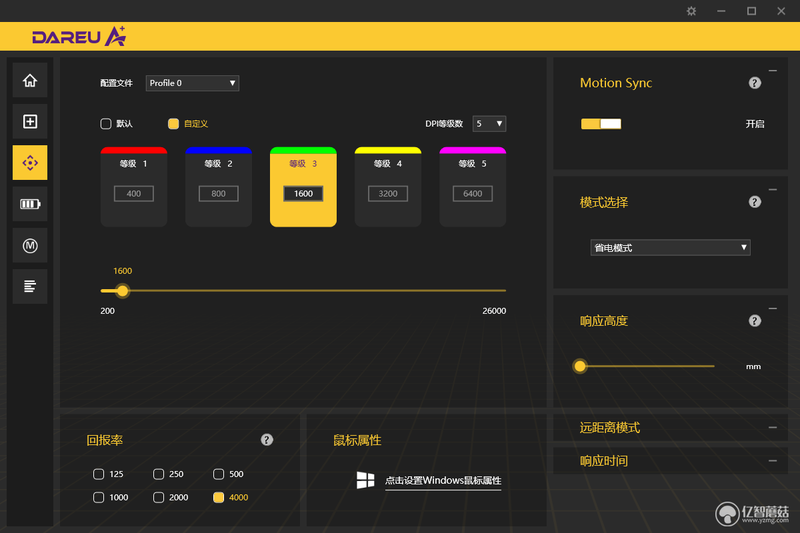Click the 响应高度 help question mark
800x533 pixels.
755,321
